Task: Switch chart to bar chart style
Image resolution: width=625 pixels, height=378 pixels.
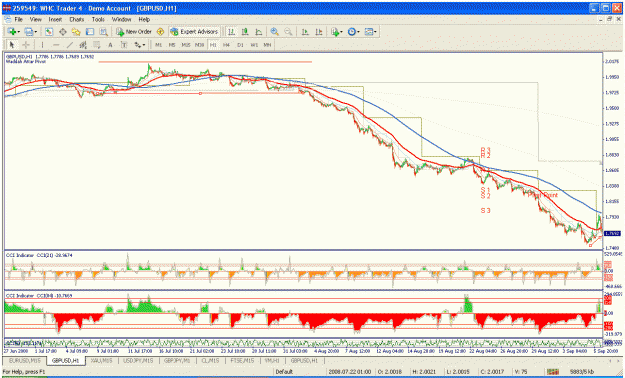Action: [231, 32]
